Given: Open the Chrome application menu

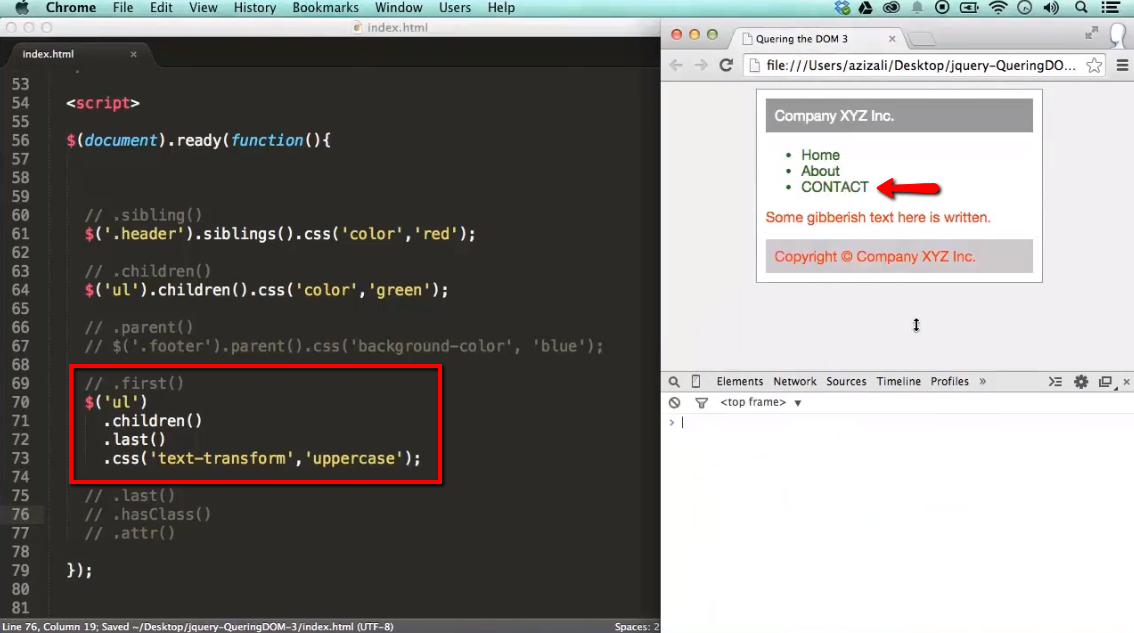Looking at the screenshot, I should click(71, 8).
